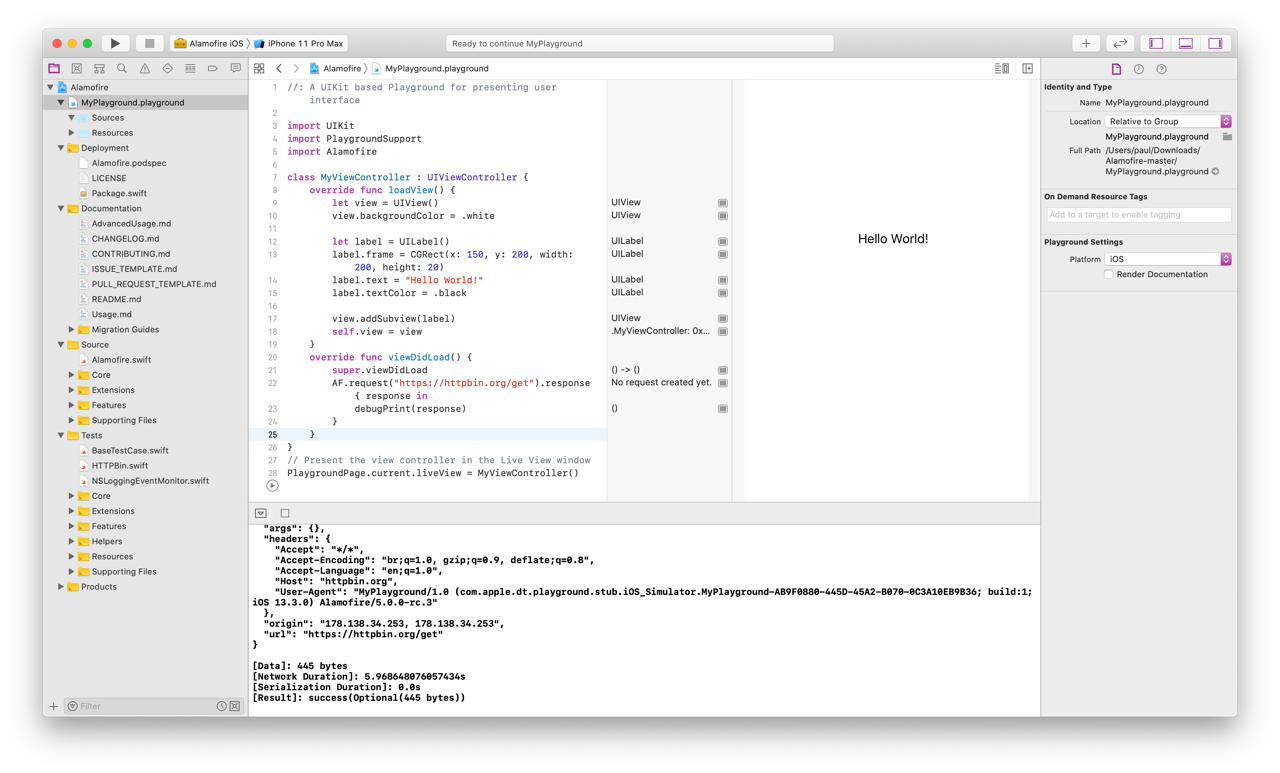The height and width of the screenshot is (773, 1280).
Task: Show the Source Control navigator
Action: click(76, 68)
